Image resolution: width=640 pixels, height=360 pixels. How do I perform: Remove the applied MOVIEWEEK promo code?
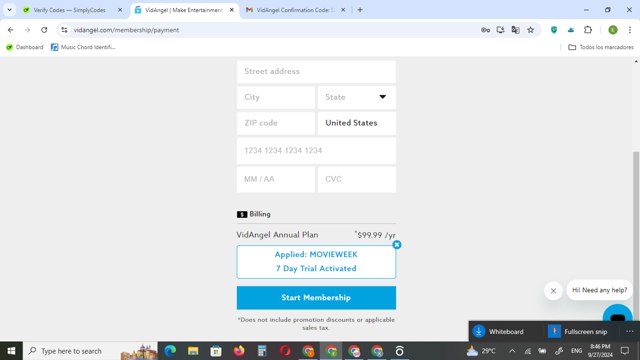[x=397, y=244]
